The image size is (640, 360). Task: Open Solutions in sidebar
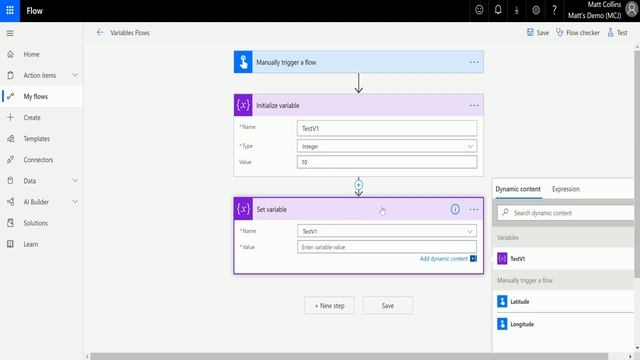coord(36,223)
